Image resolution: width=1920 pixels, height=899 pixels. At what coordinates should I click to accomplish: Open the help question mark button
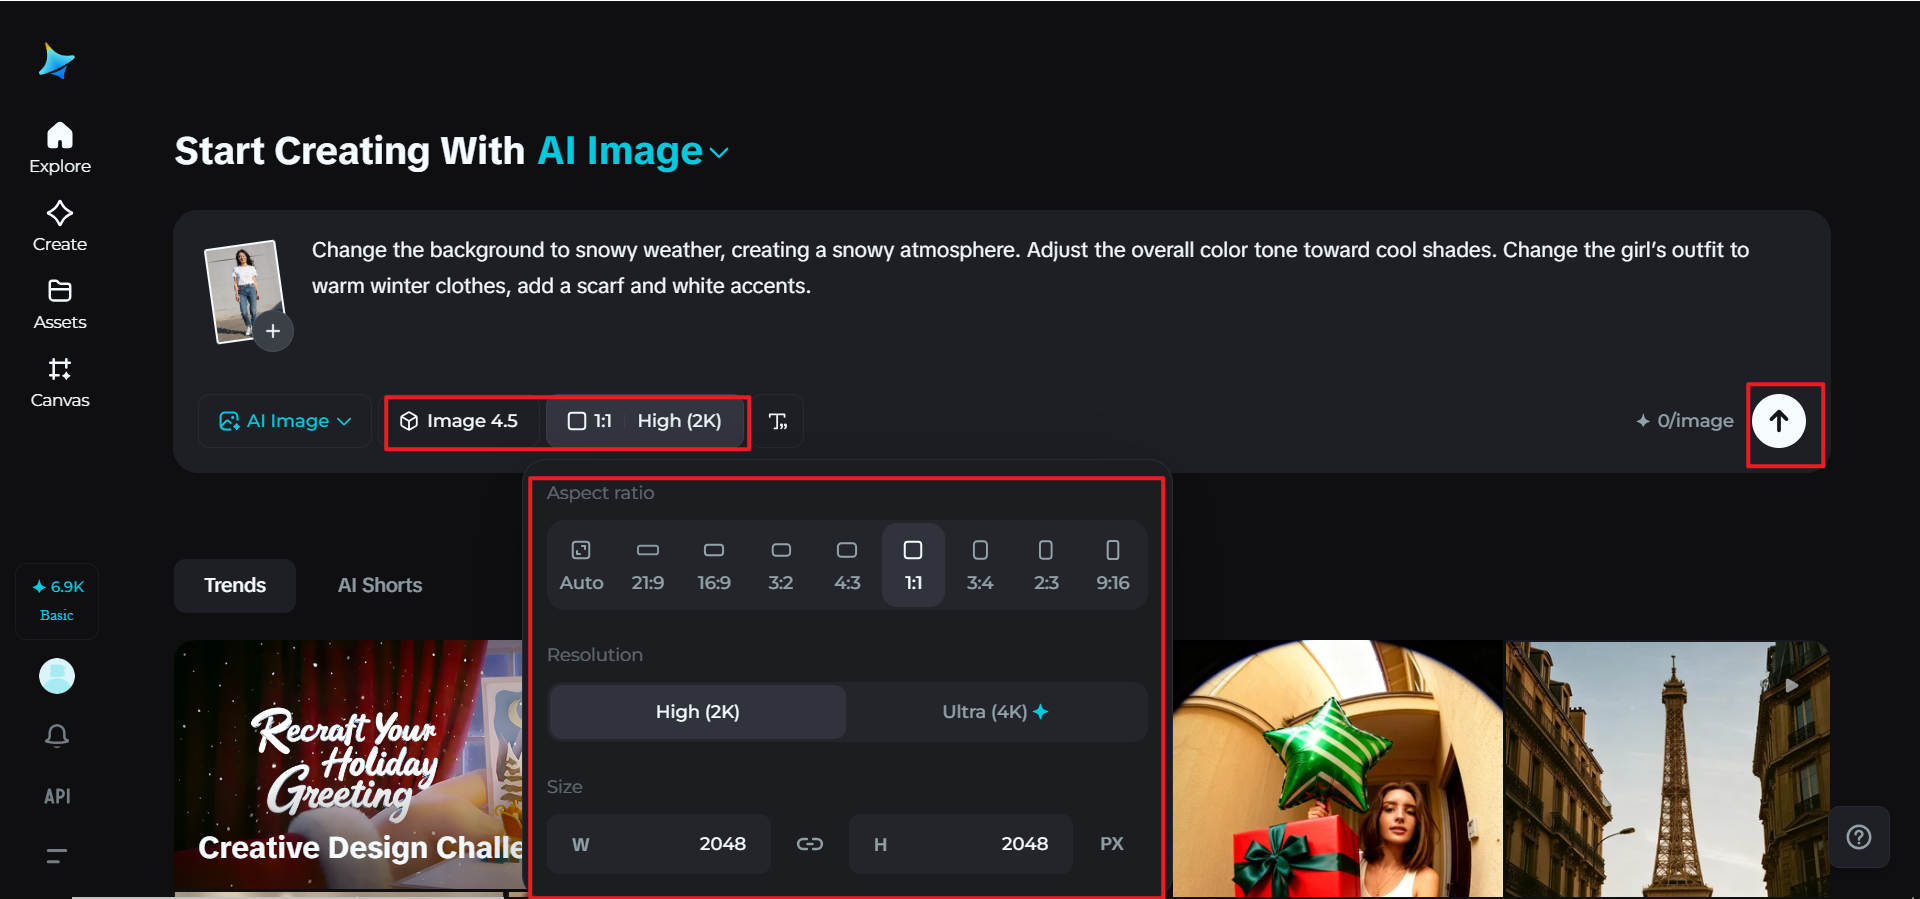[x=1859, y=837]
